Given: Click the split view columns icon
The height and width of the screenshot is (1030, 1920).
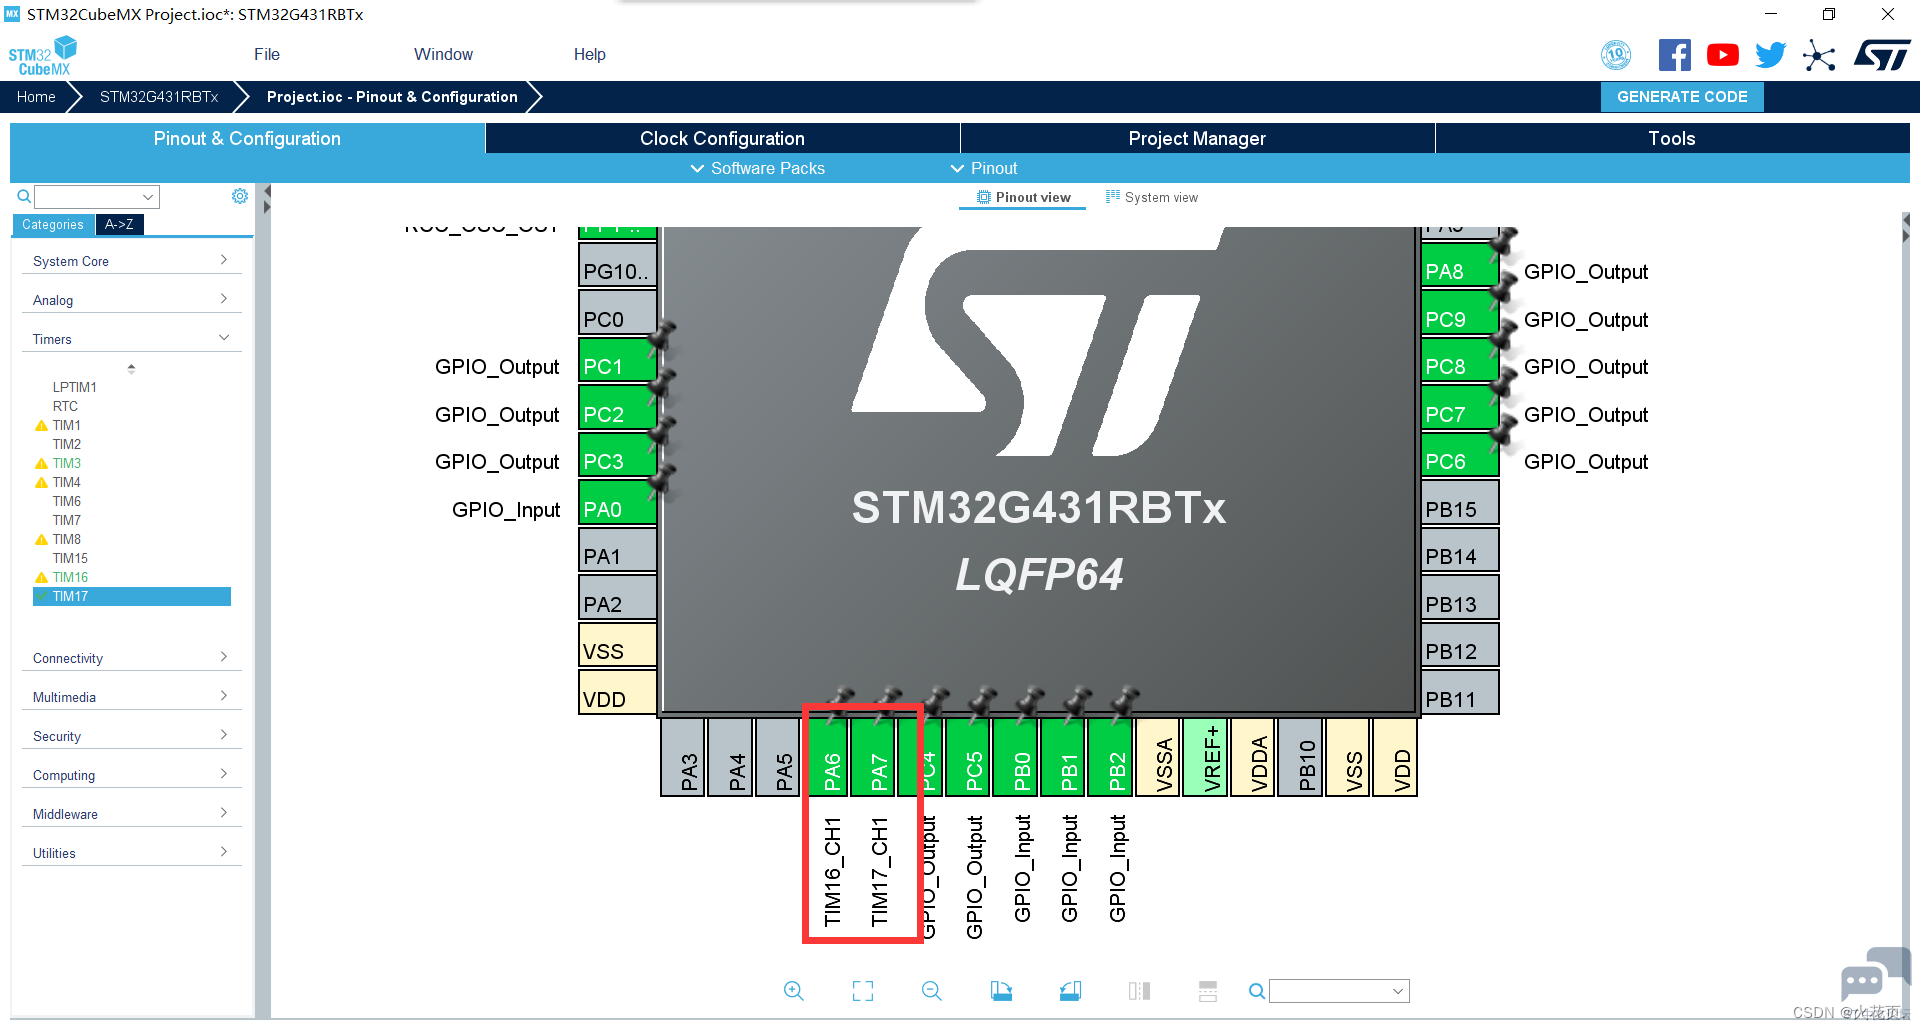Looking at the screenshot, I should point(1139,991).
